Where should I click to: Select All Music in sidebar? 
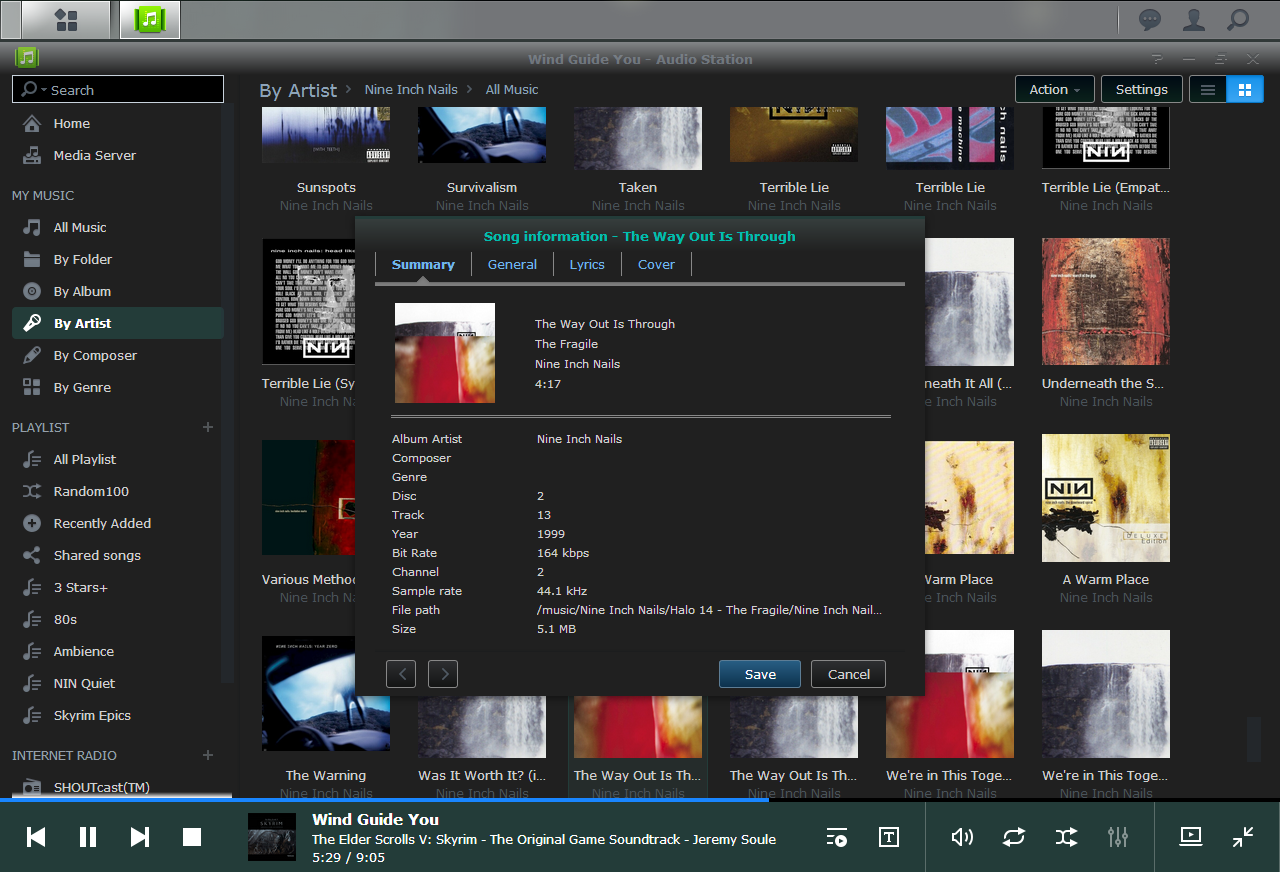pyautogui.click(x=117, y=227)
